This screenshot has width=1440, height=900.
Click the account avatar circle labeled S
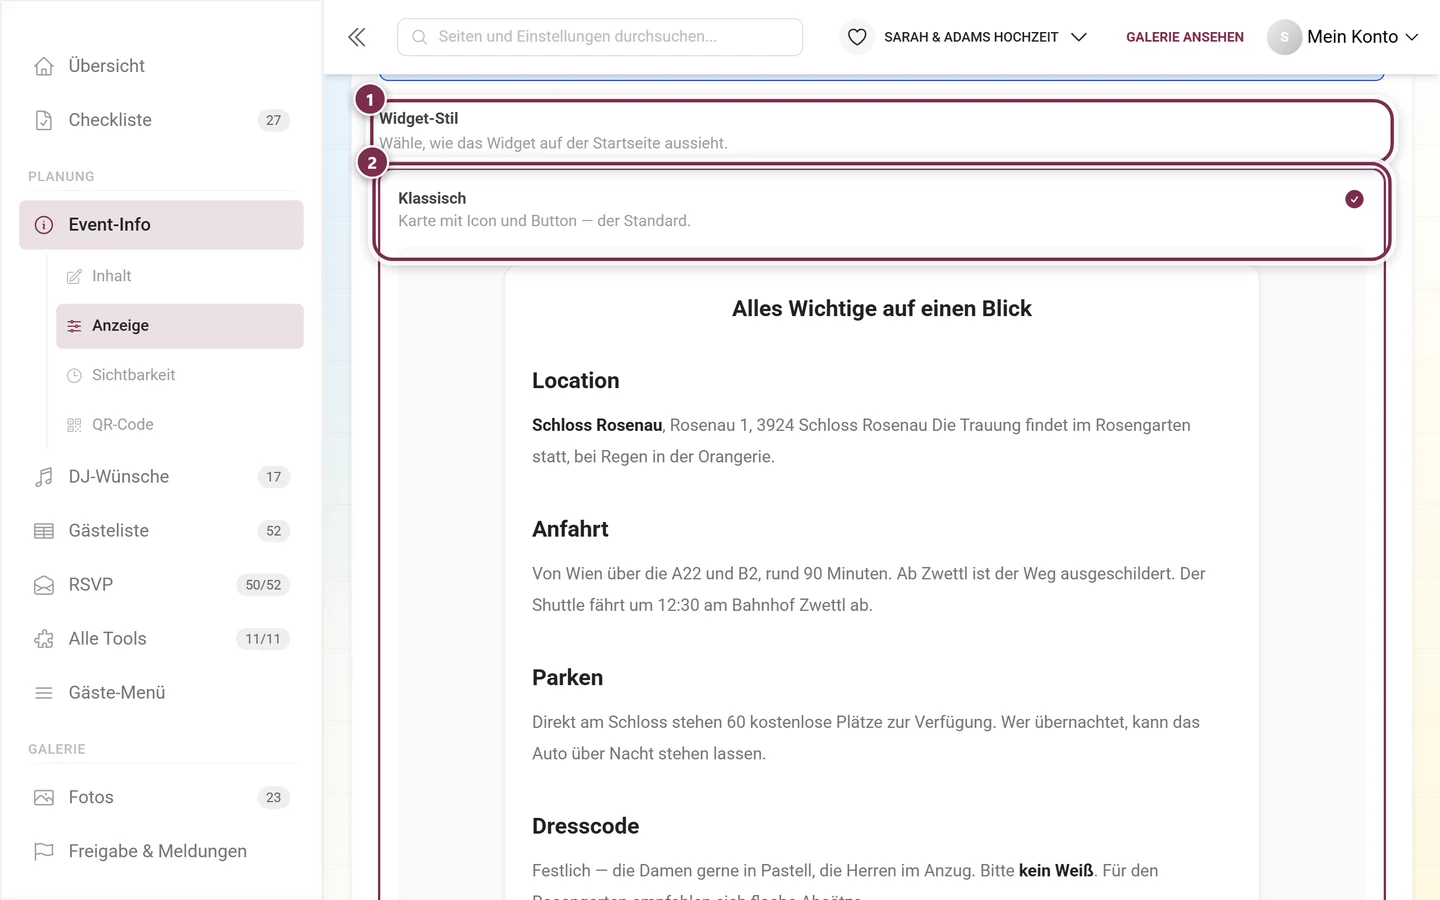1284,37
